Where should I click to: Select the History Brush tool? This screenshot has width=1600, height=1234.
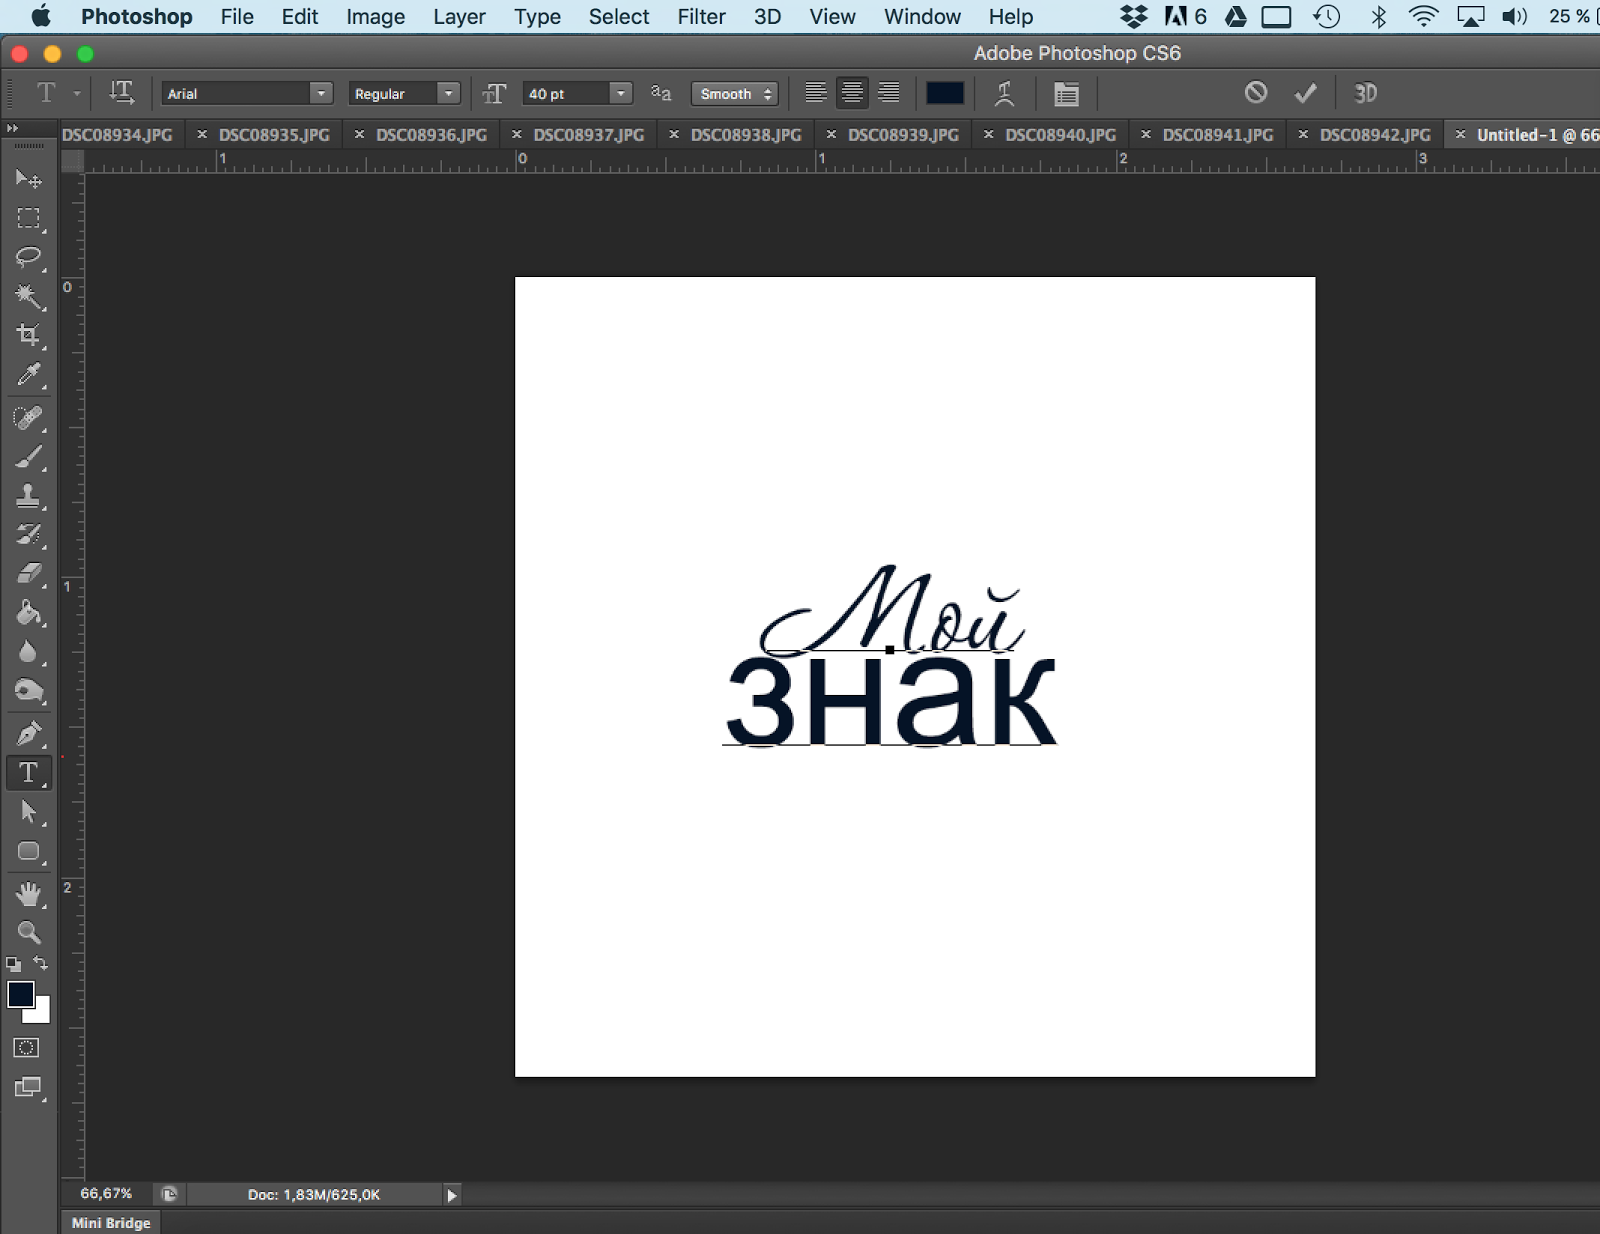pos(28,534)
